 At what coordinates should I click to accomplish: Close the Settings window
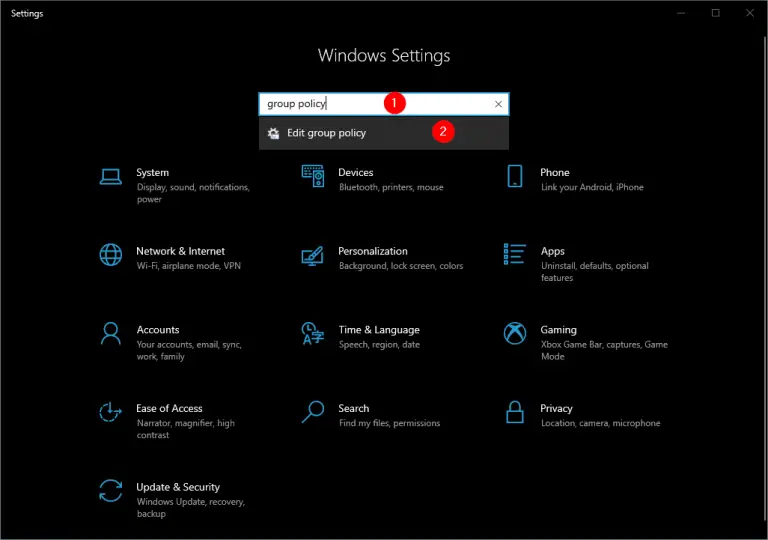pos(750,13)
